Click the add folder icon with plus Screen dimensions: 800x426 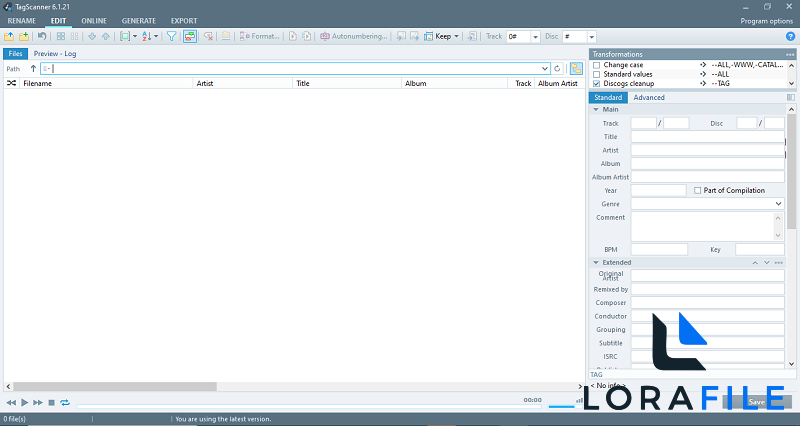pyautogui.click(x=24, y=36)
